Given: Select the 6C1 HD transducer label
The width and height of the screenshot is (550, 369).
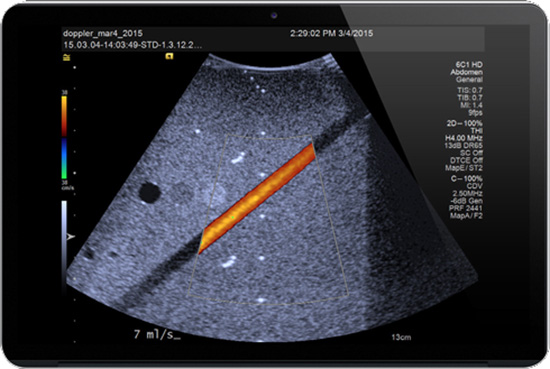Looking at the screenshot, I should pos(469,65).
